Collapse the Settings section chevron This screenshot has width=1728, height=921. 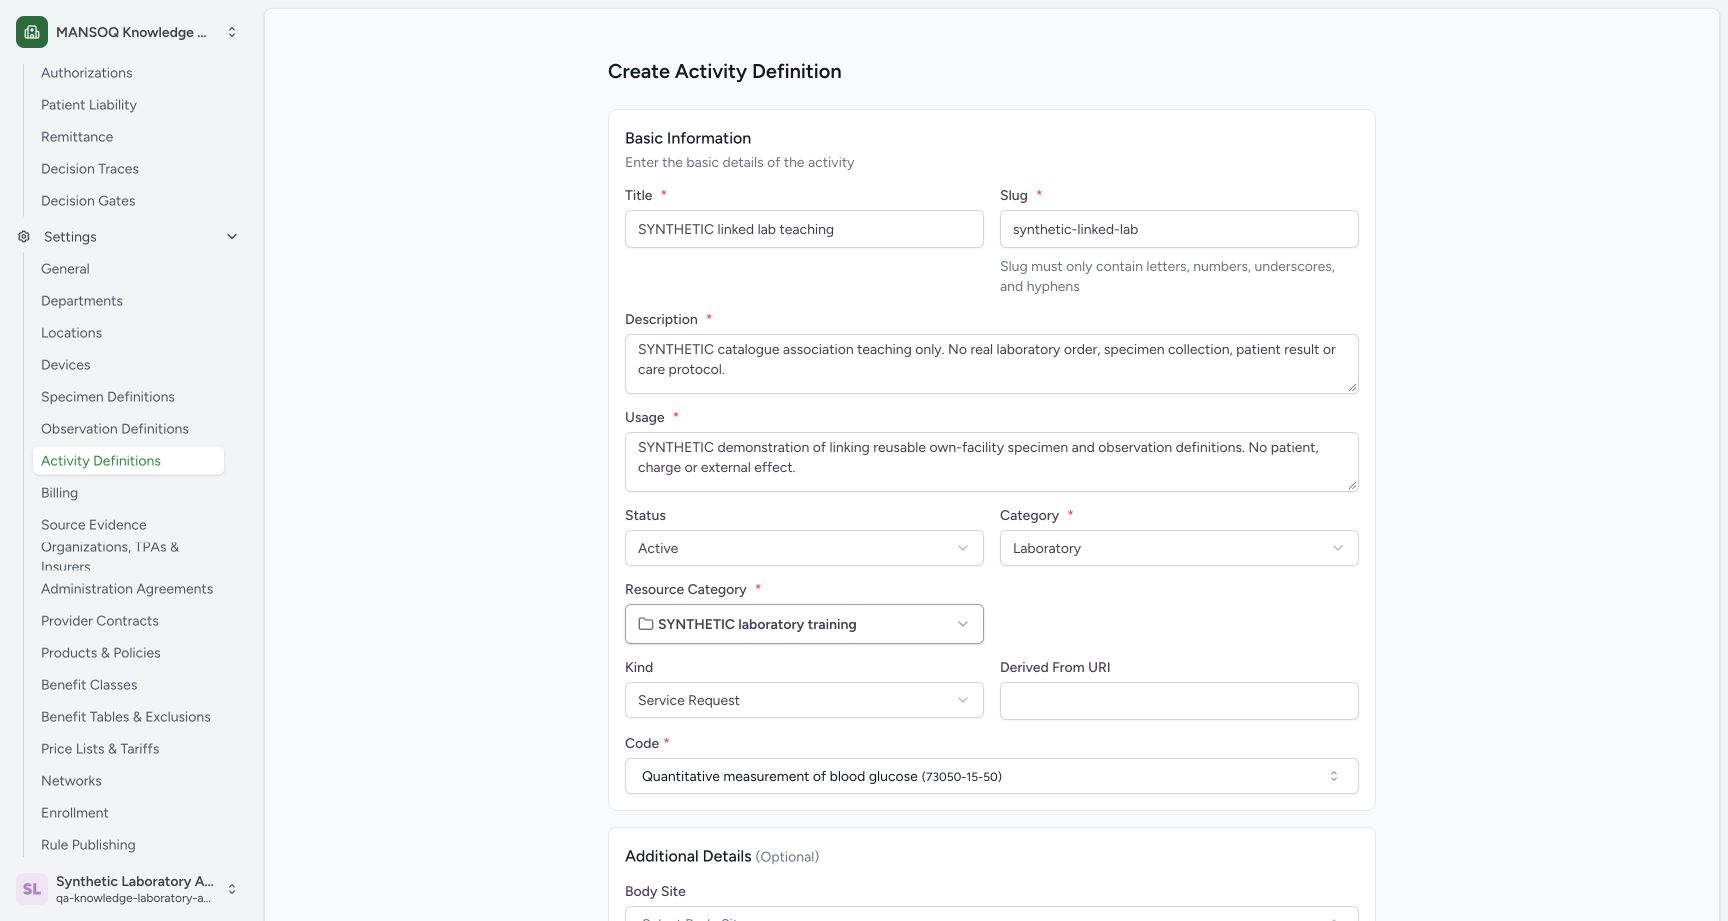coord(232,237)
